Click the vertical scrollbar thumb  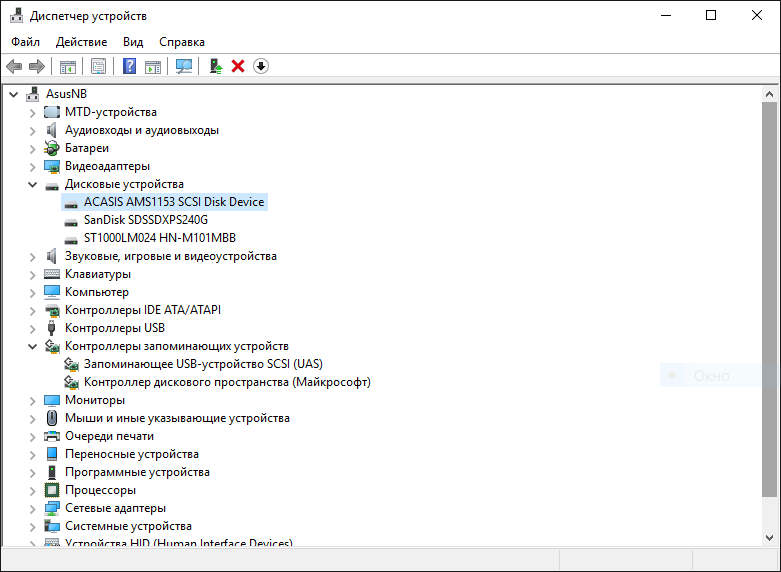pyautogui.click(x=770, y=299)
